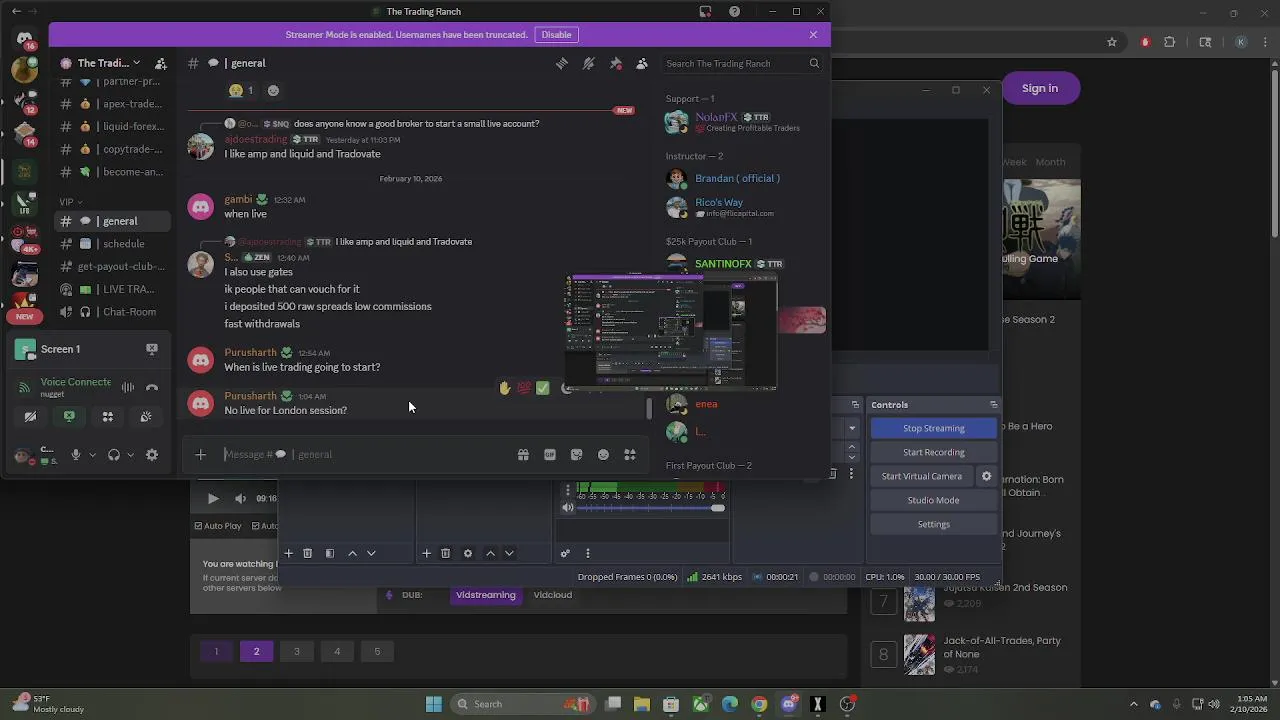Image resolution: width=1280 pixels, height=720 pixels.
Task: Play the browser video player
Action: 213,498
